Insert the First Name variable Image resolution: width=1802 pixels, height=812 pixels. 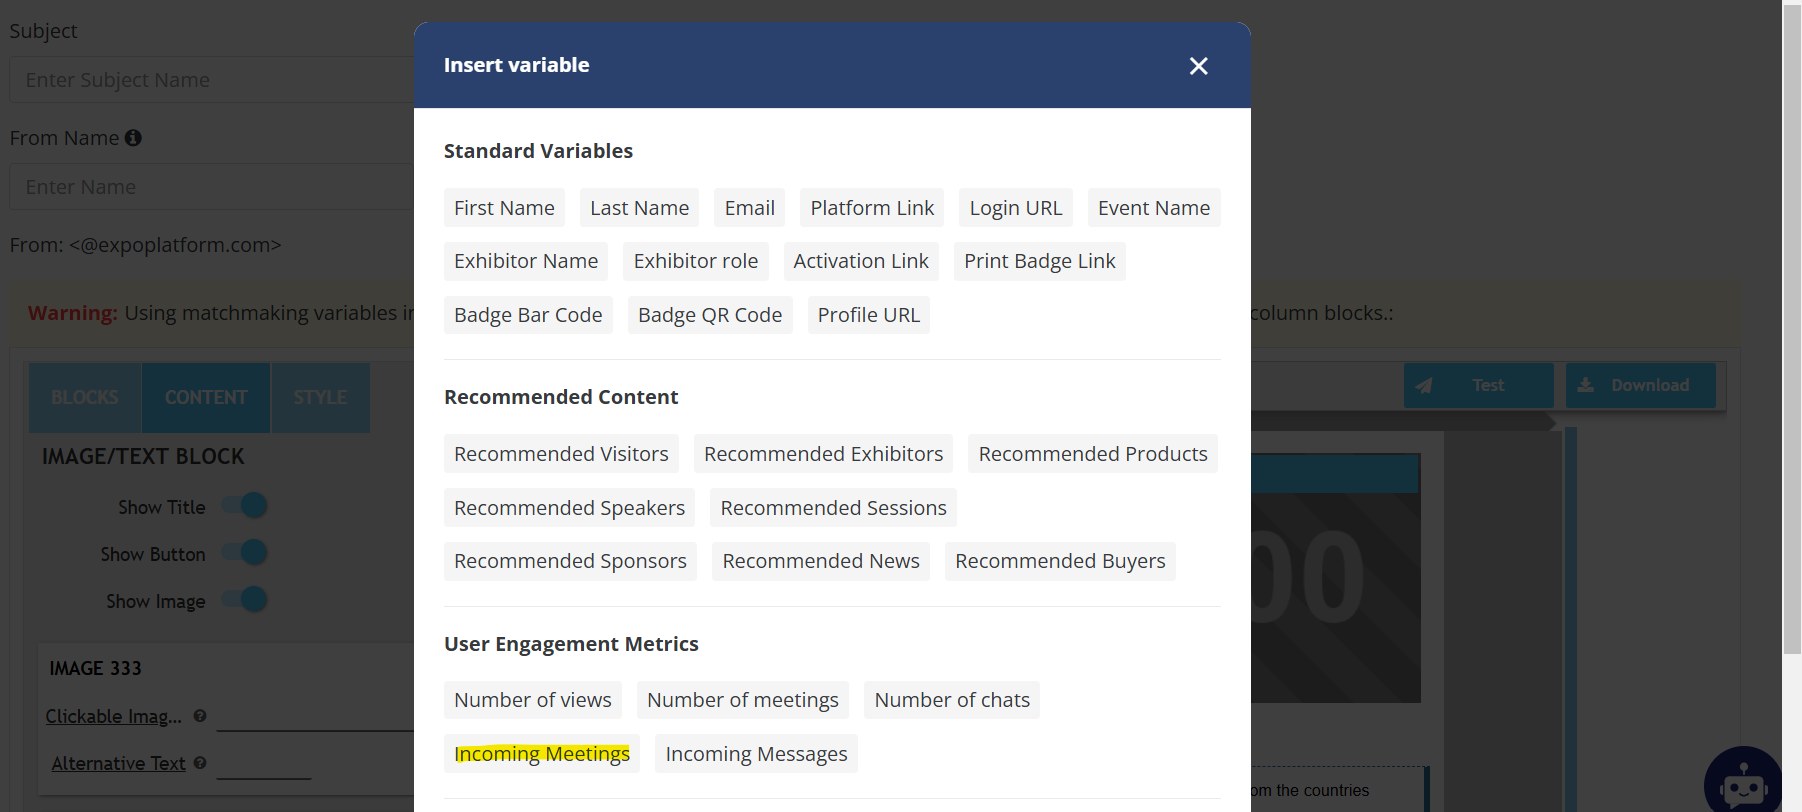coord(504,208)
